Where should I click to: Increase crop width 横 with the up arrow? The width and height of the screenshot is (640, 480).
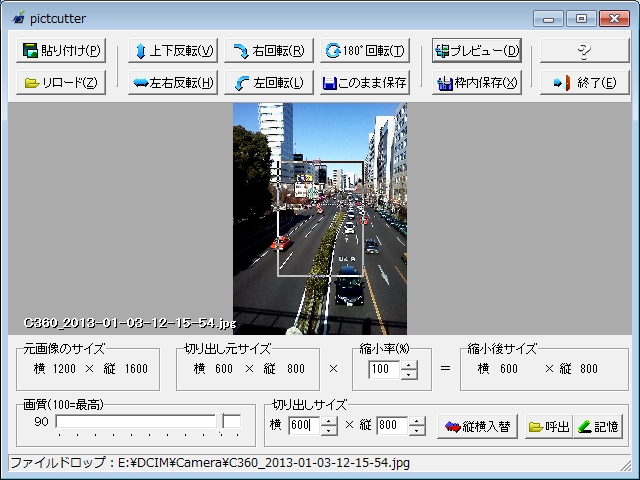(x=329, y=421)
